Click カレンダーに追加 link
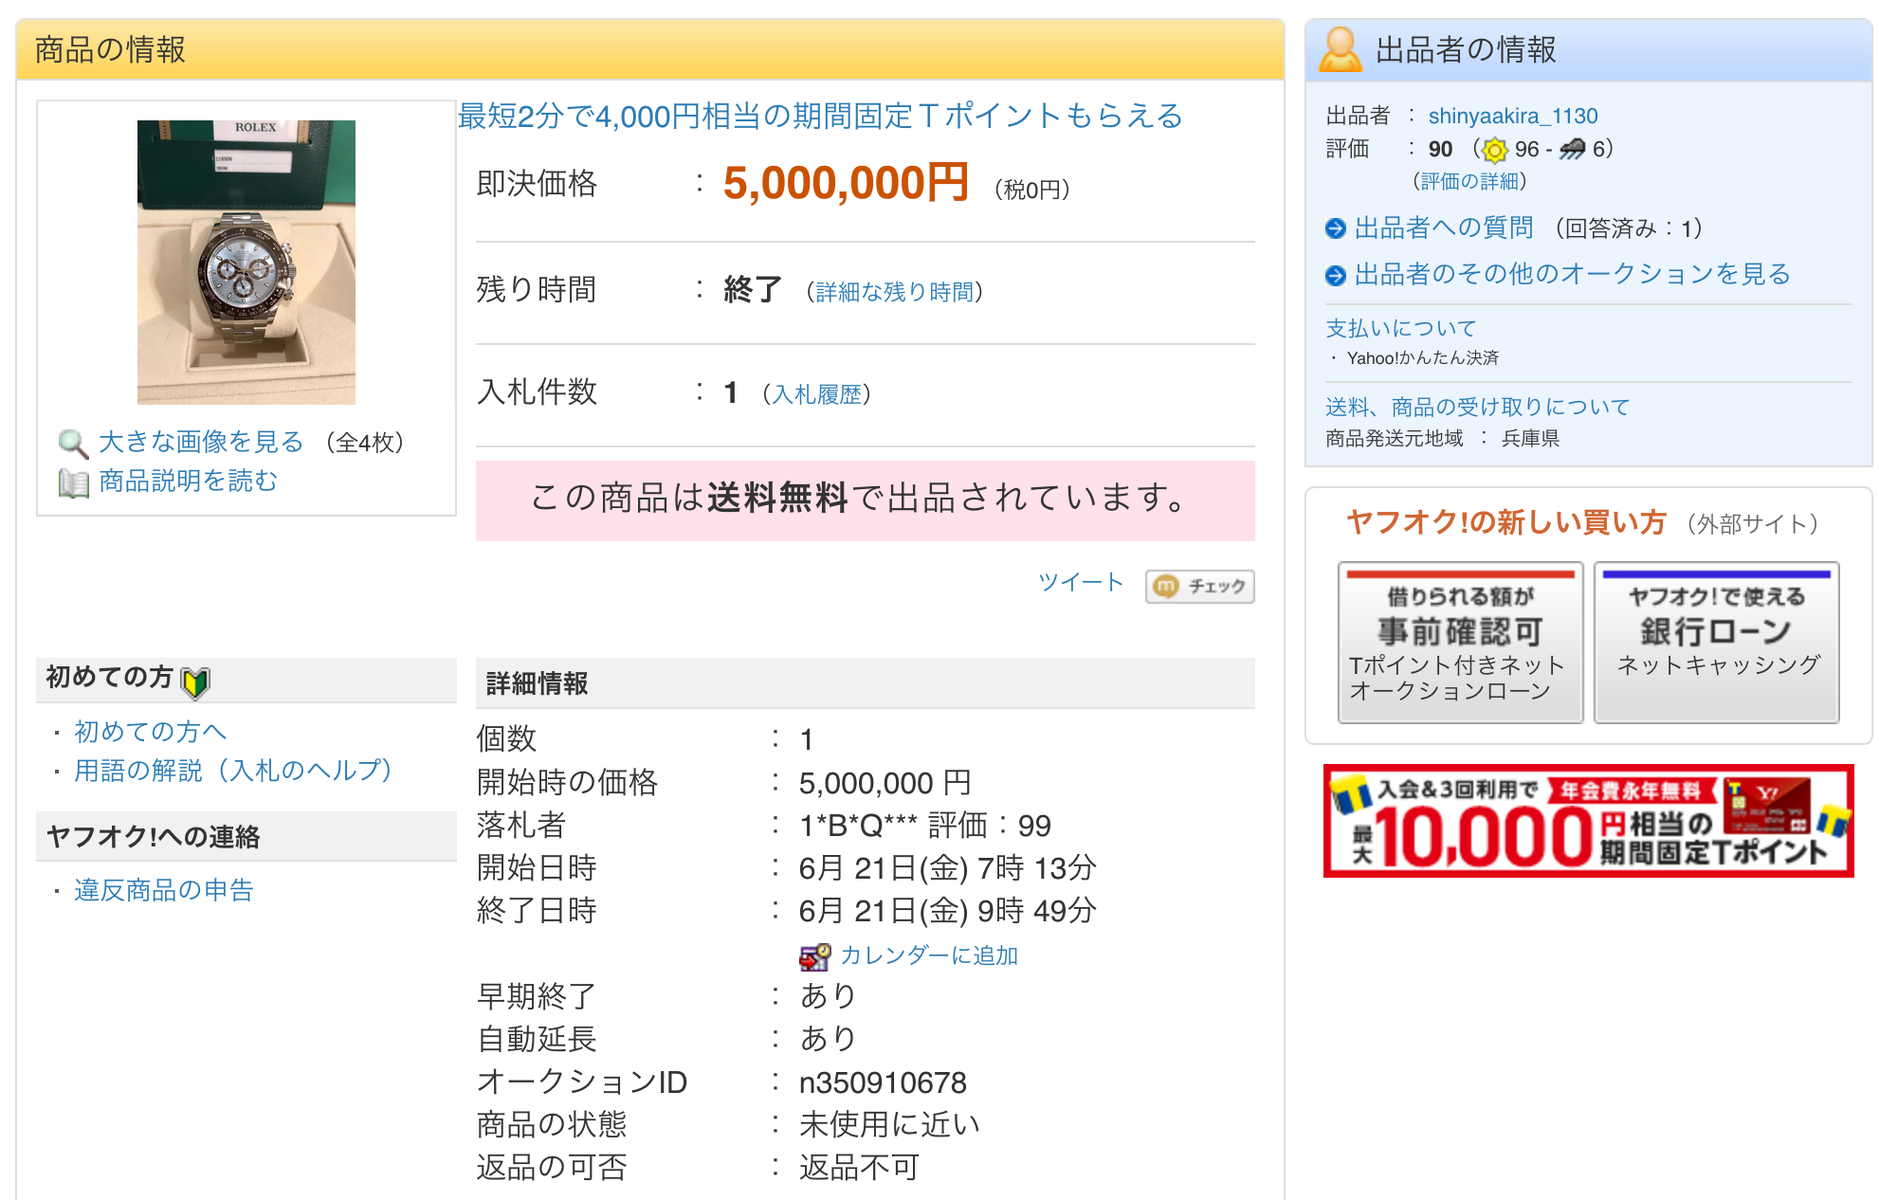 929,956
